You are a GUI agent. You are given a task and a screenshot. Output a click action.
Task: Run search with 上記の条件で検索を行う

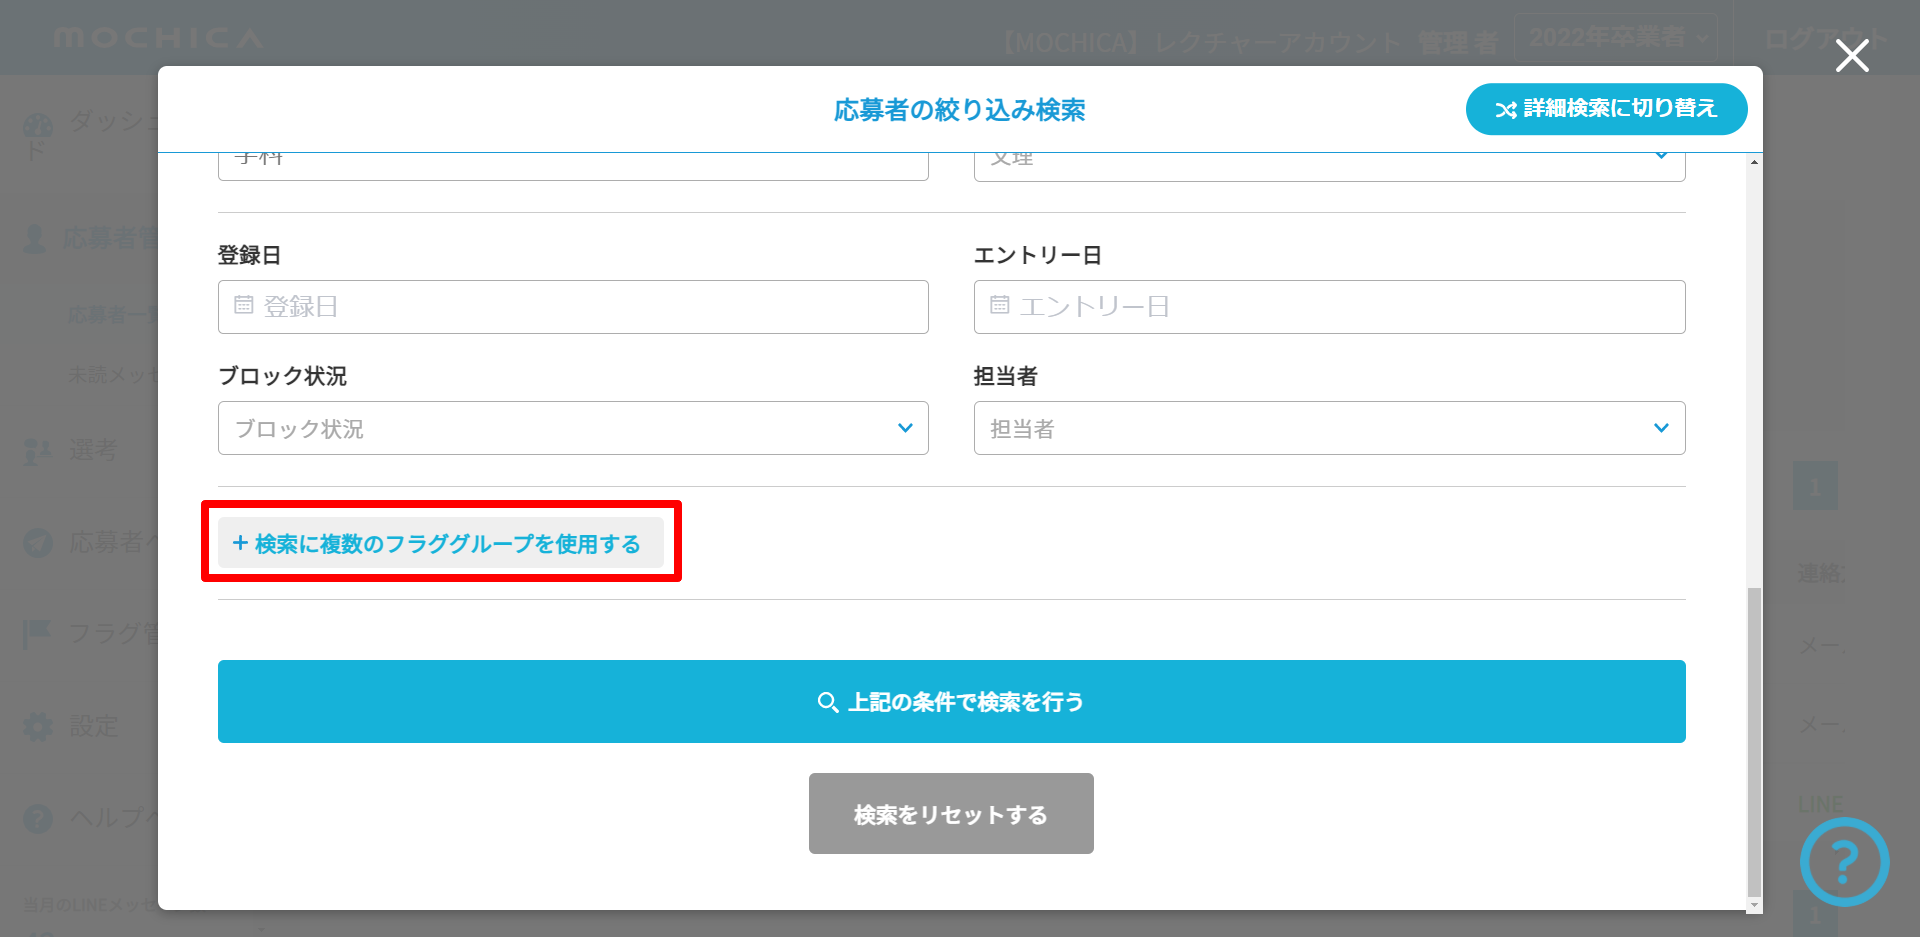point(951,701)
